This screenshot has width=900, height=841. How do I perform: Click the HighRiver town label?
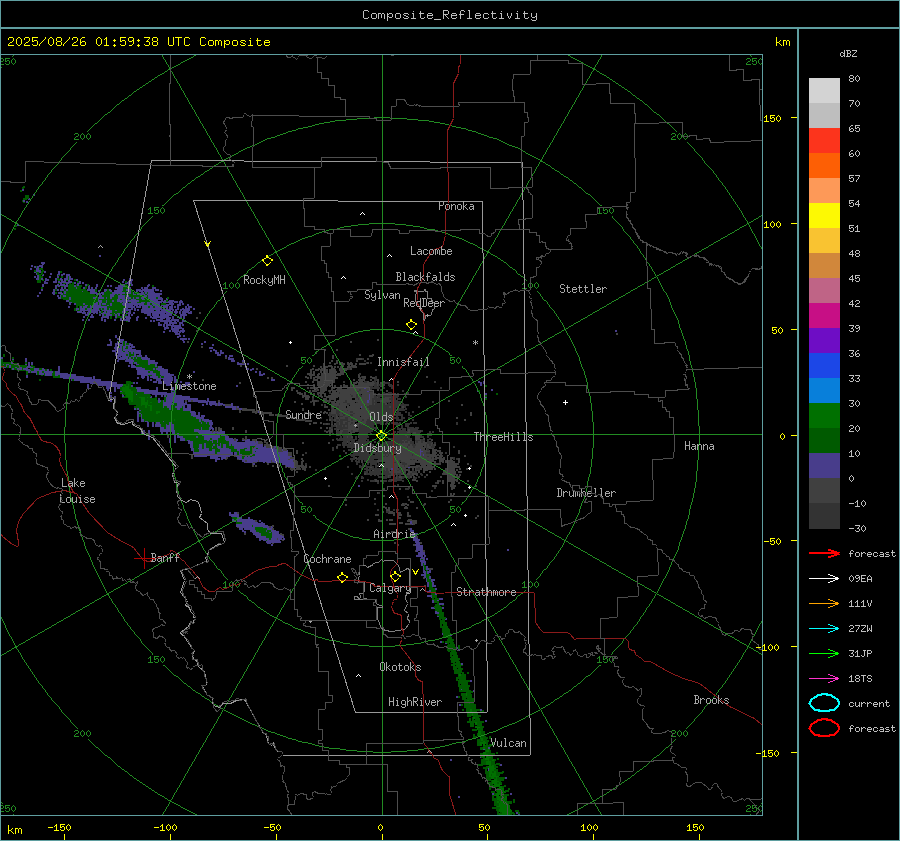click(415, 702)
